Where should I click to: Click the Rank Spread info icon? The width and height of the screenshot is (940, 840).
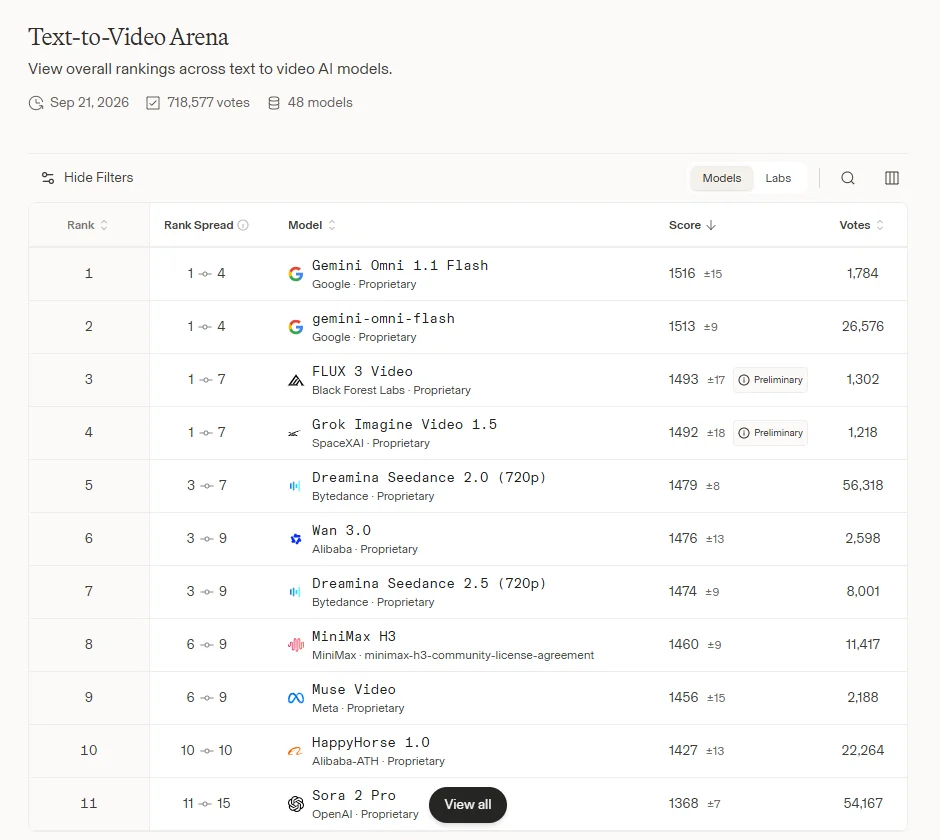(243, 225)
